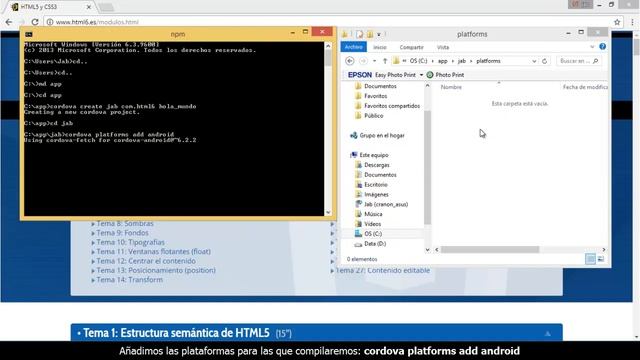Go up one folder level in Explorer
640x360 pixels.
[384, 61]
